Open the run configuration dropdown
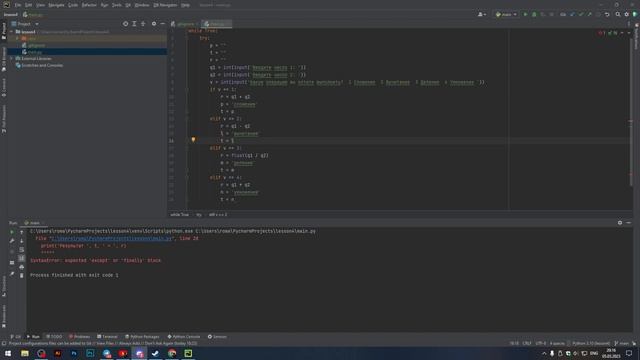640x360 pixels. point(506,14)
